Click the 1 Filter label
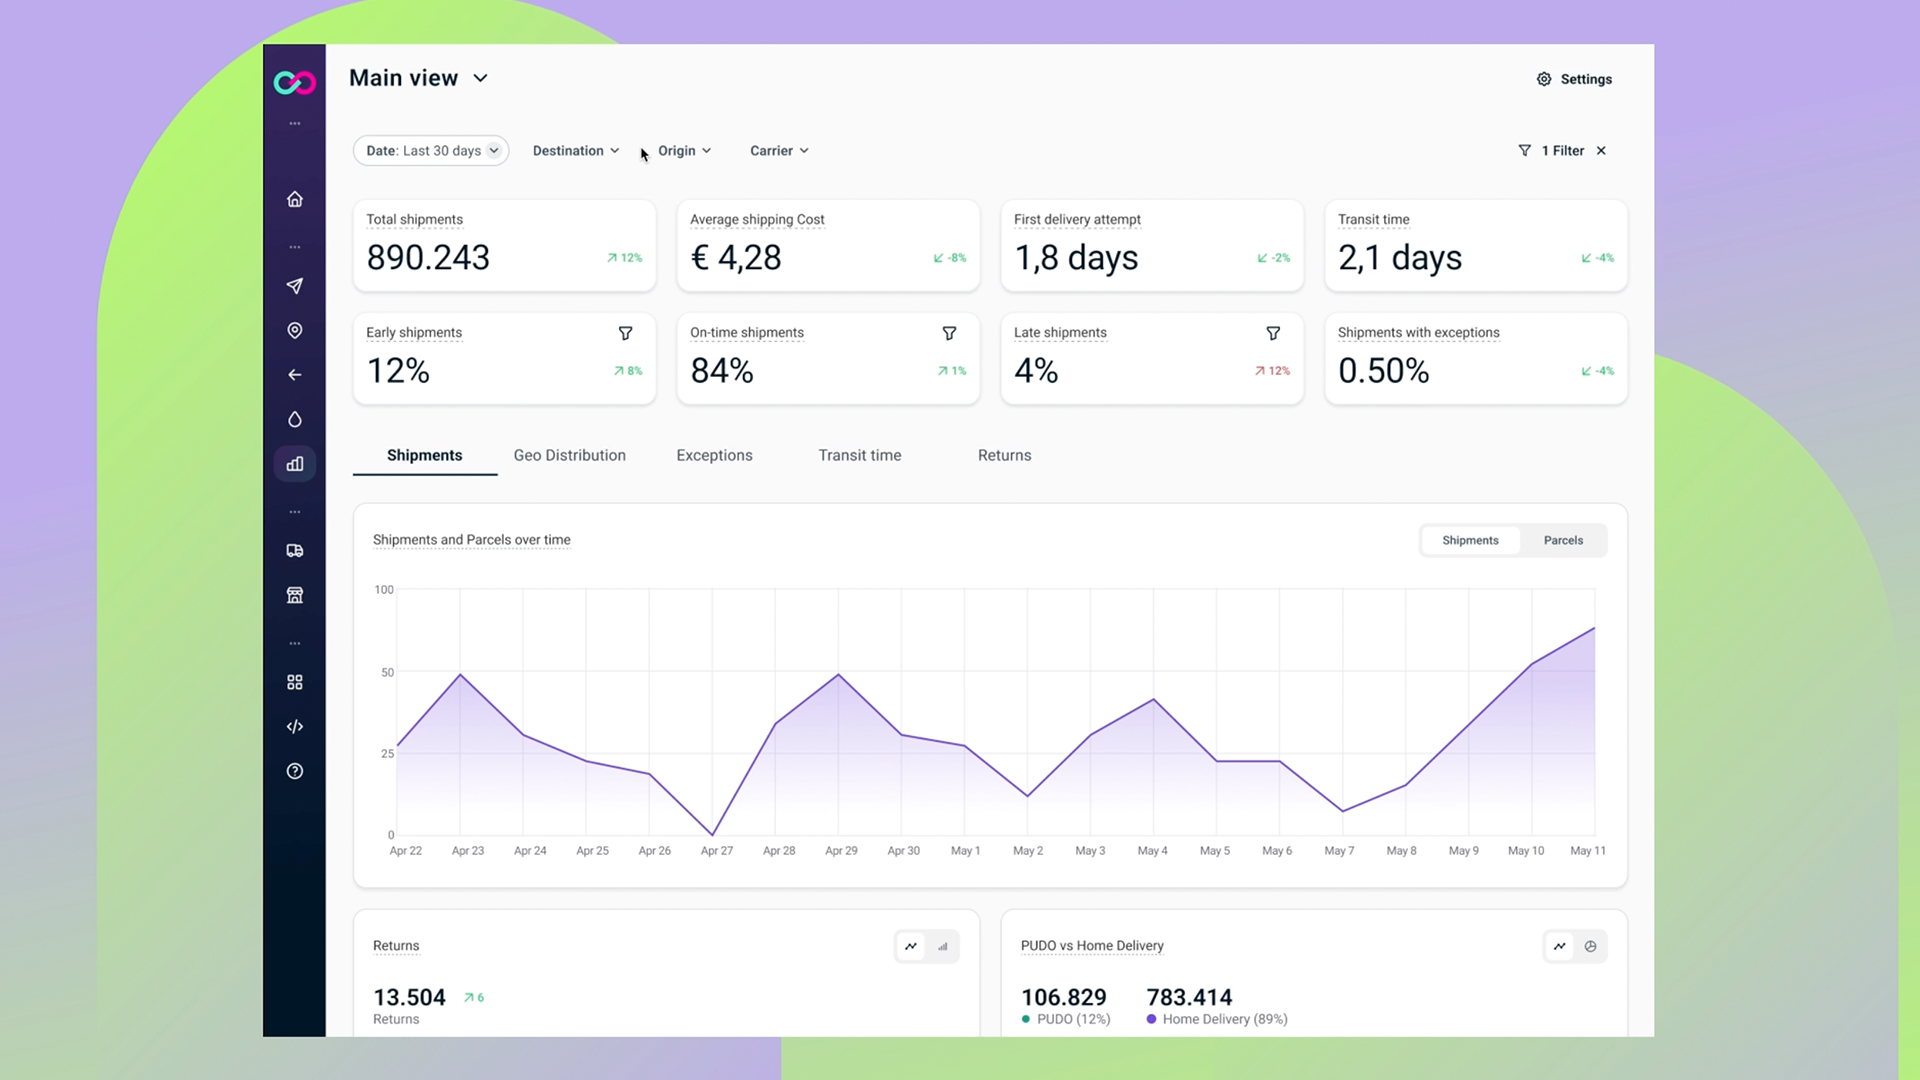 [1562, 151]
